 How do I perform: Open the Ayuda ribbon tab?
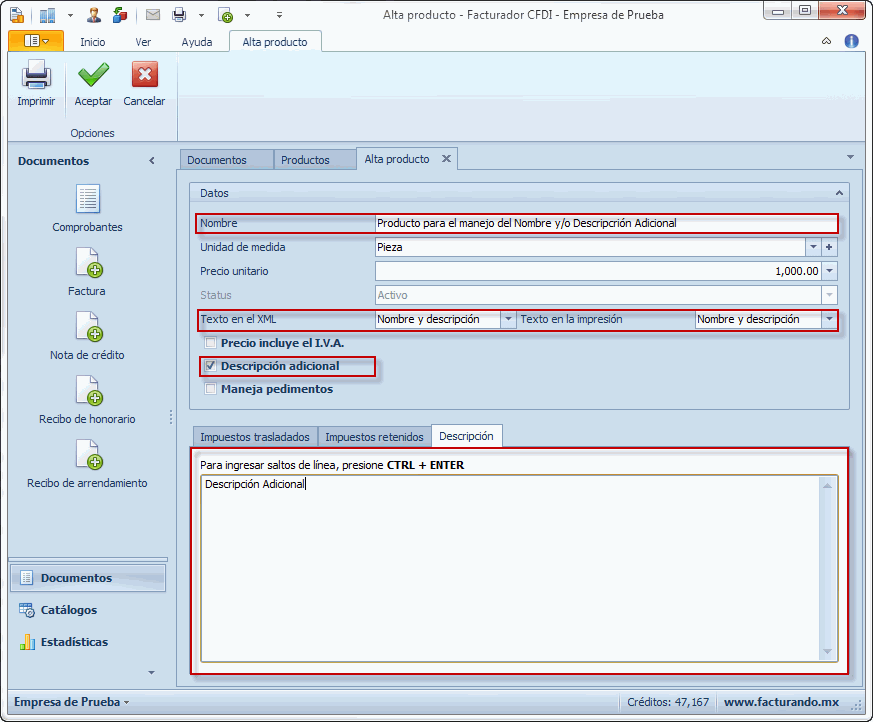tap(197, 42)
